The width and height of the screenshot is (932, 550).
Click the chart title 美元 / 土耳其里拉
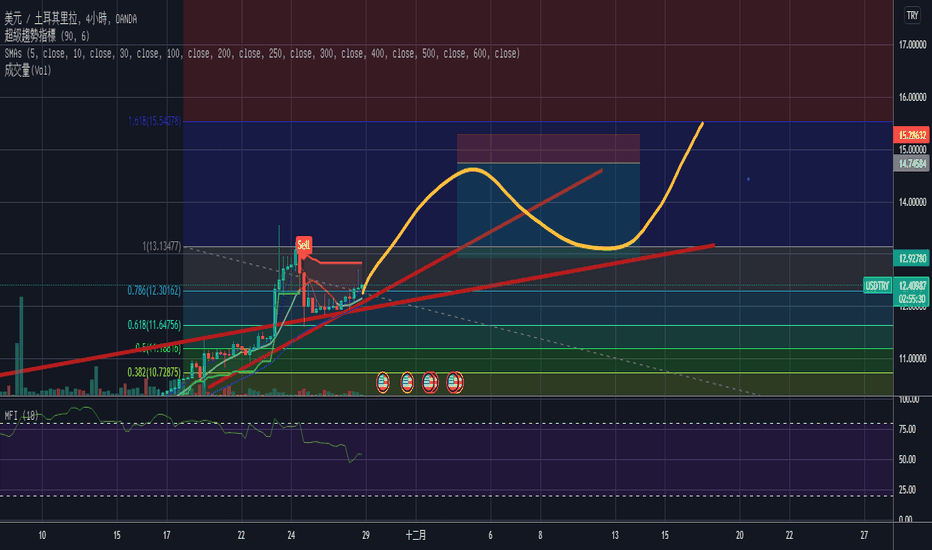(41, 19)
